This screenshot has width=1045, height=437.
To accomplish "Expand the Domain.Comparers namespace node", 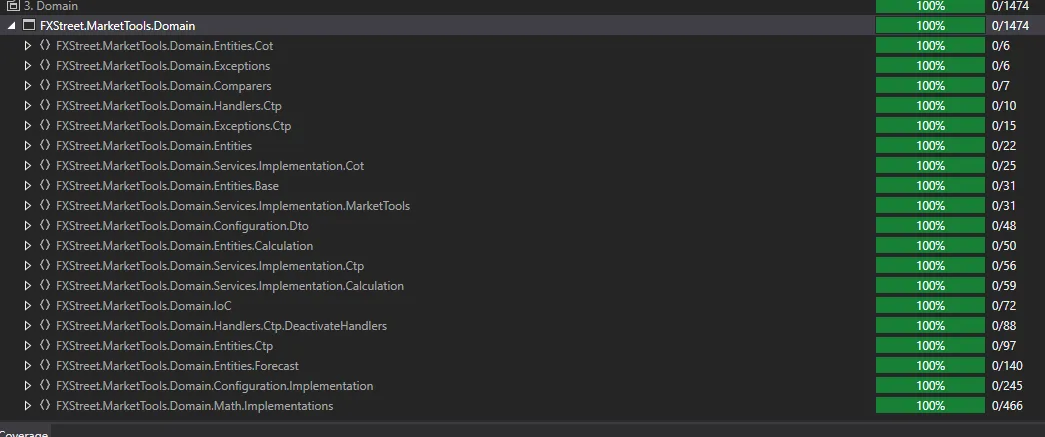I will click(x=27, y=86).
